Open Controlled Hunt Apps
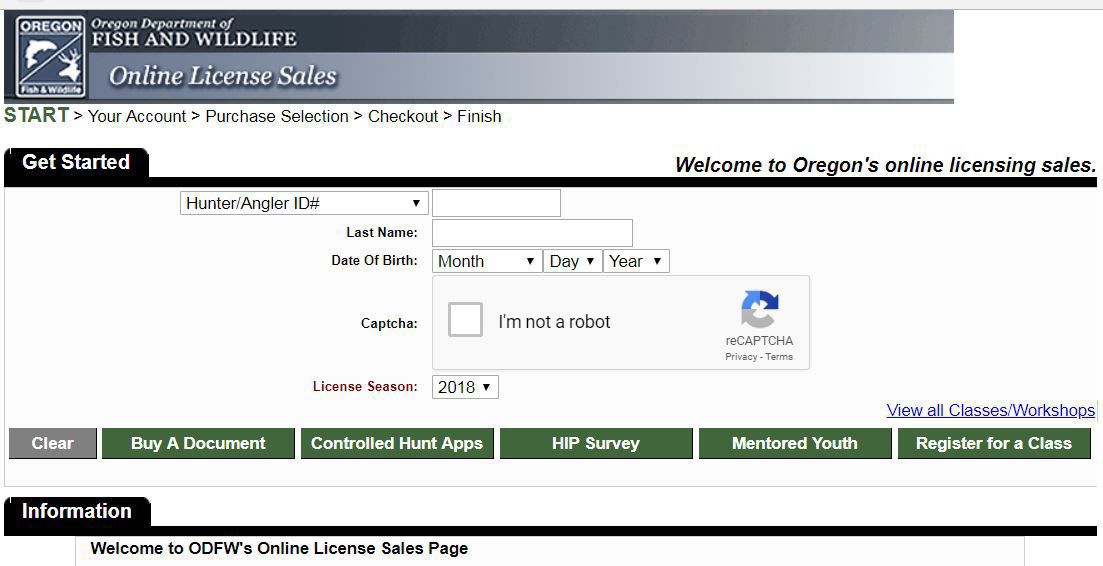Viewport: 1103px width, 566px height. (x=397, y=444)
